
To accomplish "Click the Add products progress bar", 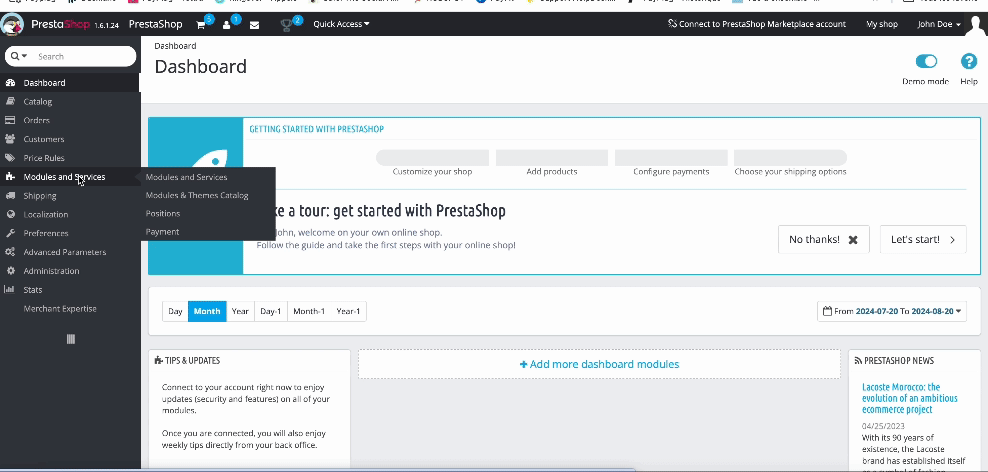I will pos(552,158).
